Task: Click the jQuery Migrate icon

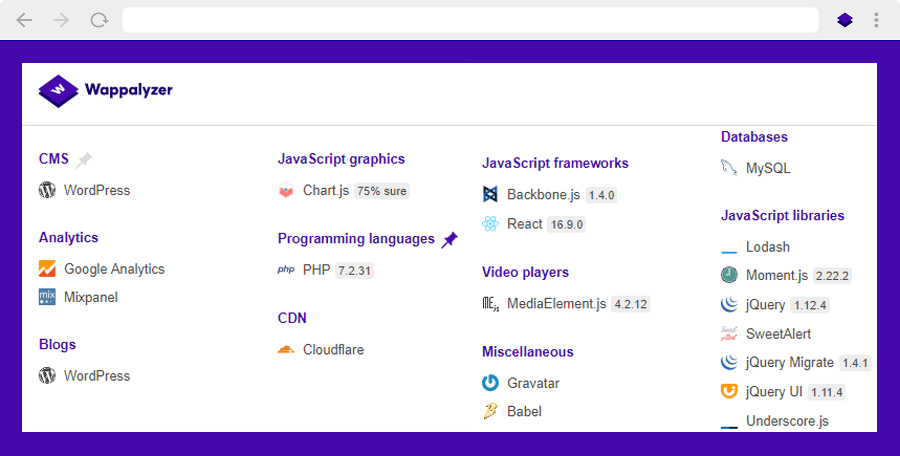Action: (x=729, y=362)
